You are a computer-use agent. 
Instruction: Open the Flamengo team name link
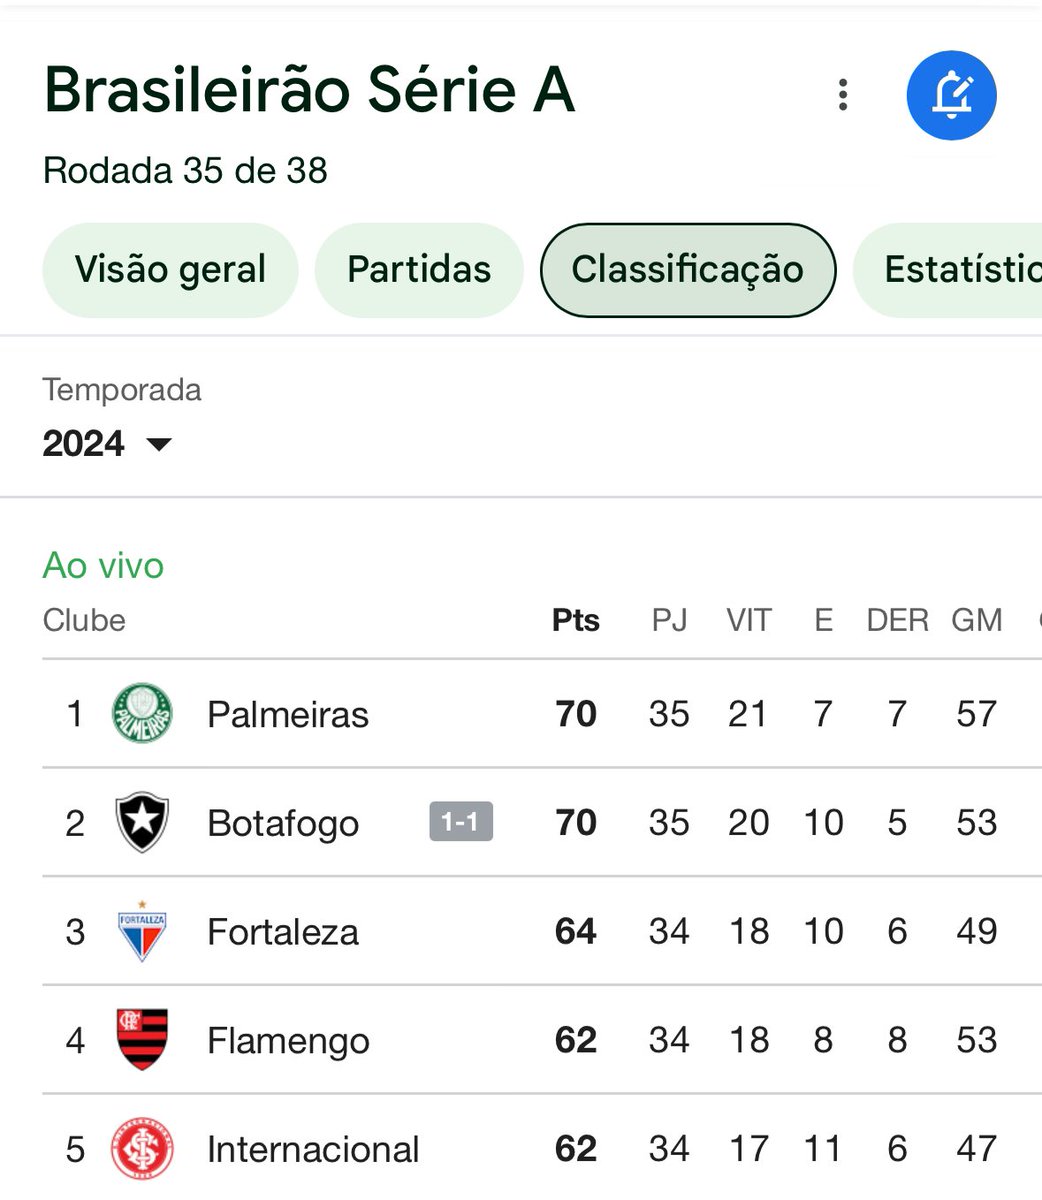click(x=288, y=1041)
